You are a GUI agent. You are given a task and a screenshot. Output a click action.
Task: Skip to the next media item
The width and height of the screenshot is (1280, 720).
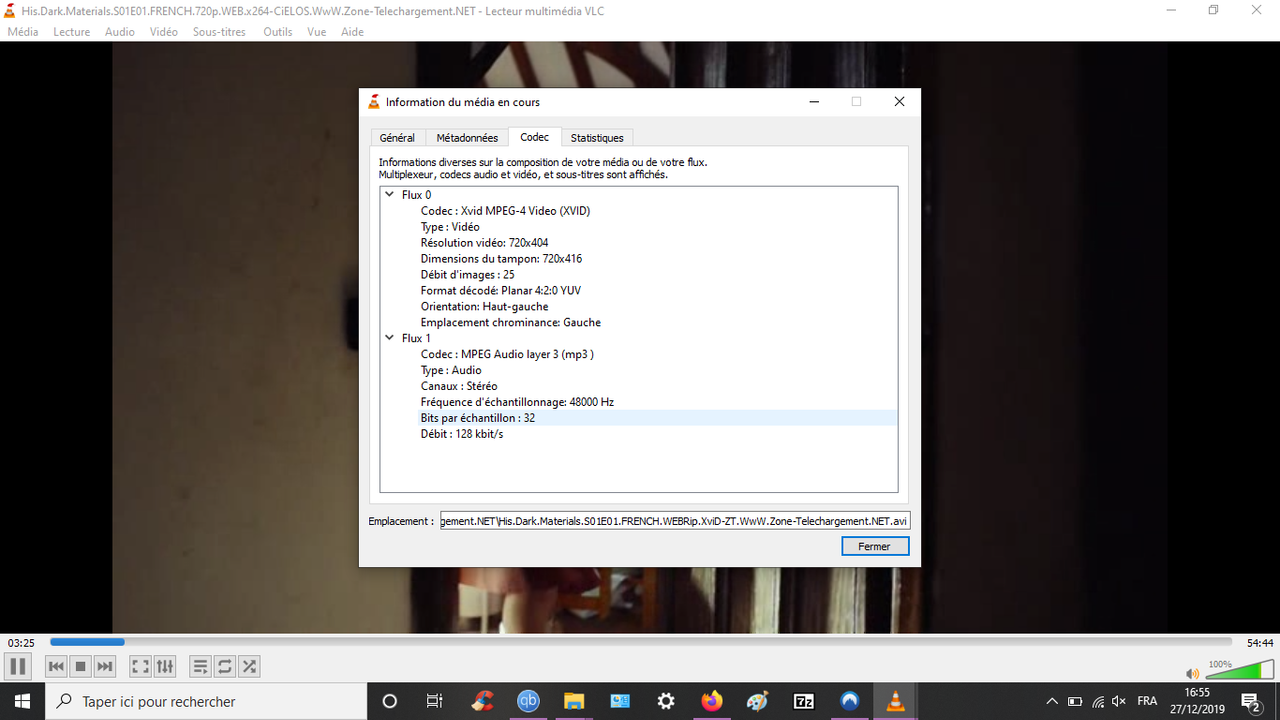coord(105,666)
